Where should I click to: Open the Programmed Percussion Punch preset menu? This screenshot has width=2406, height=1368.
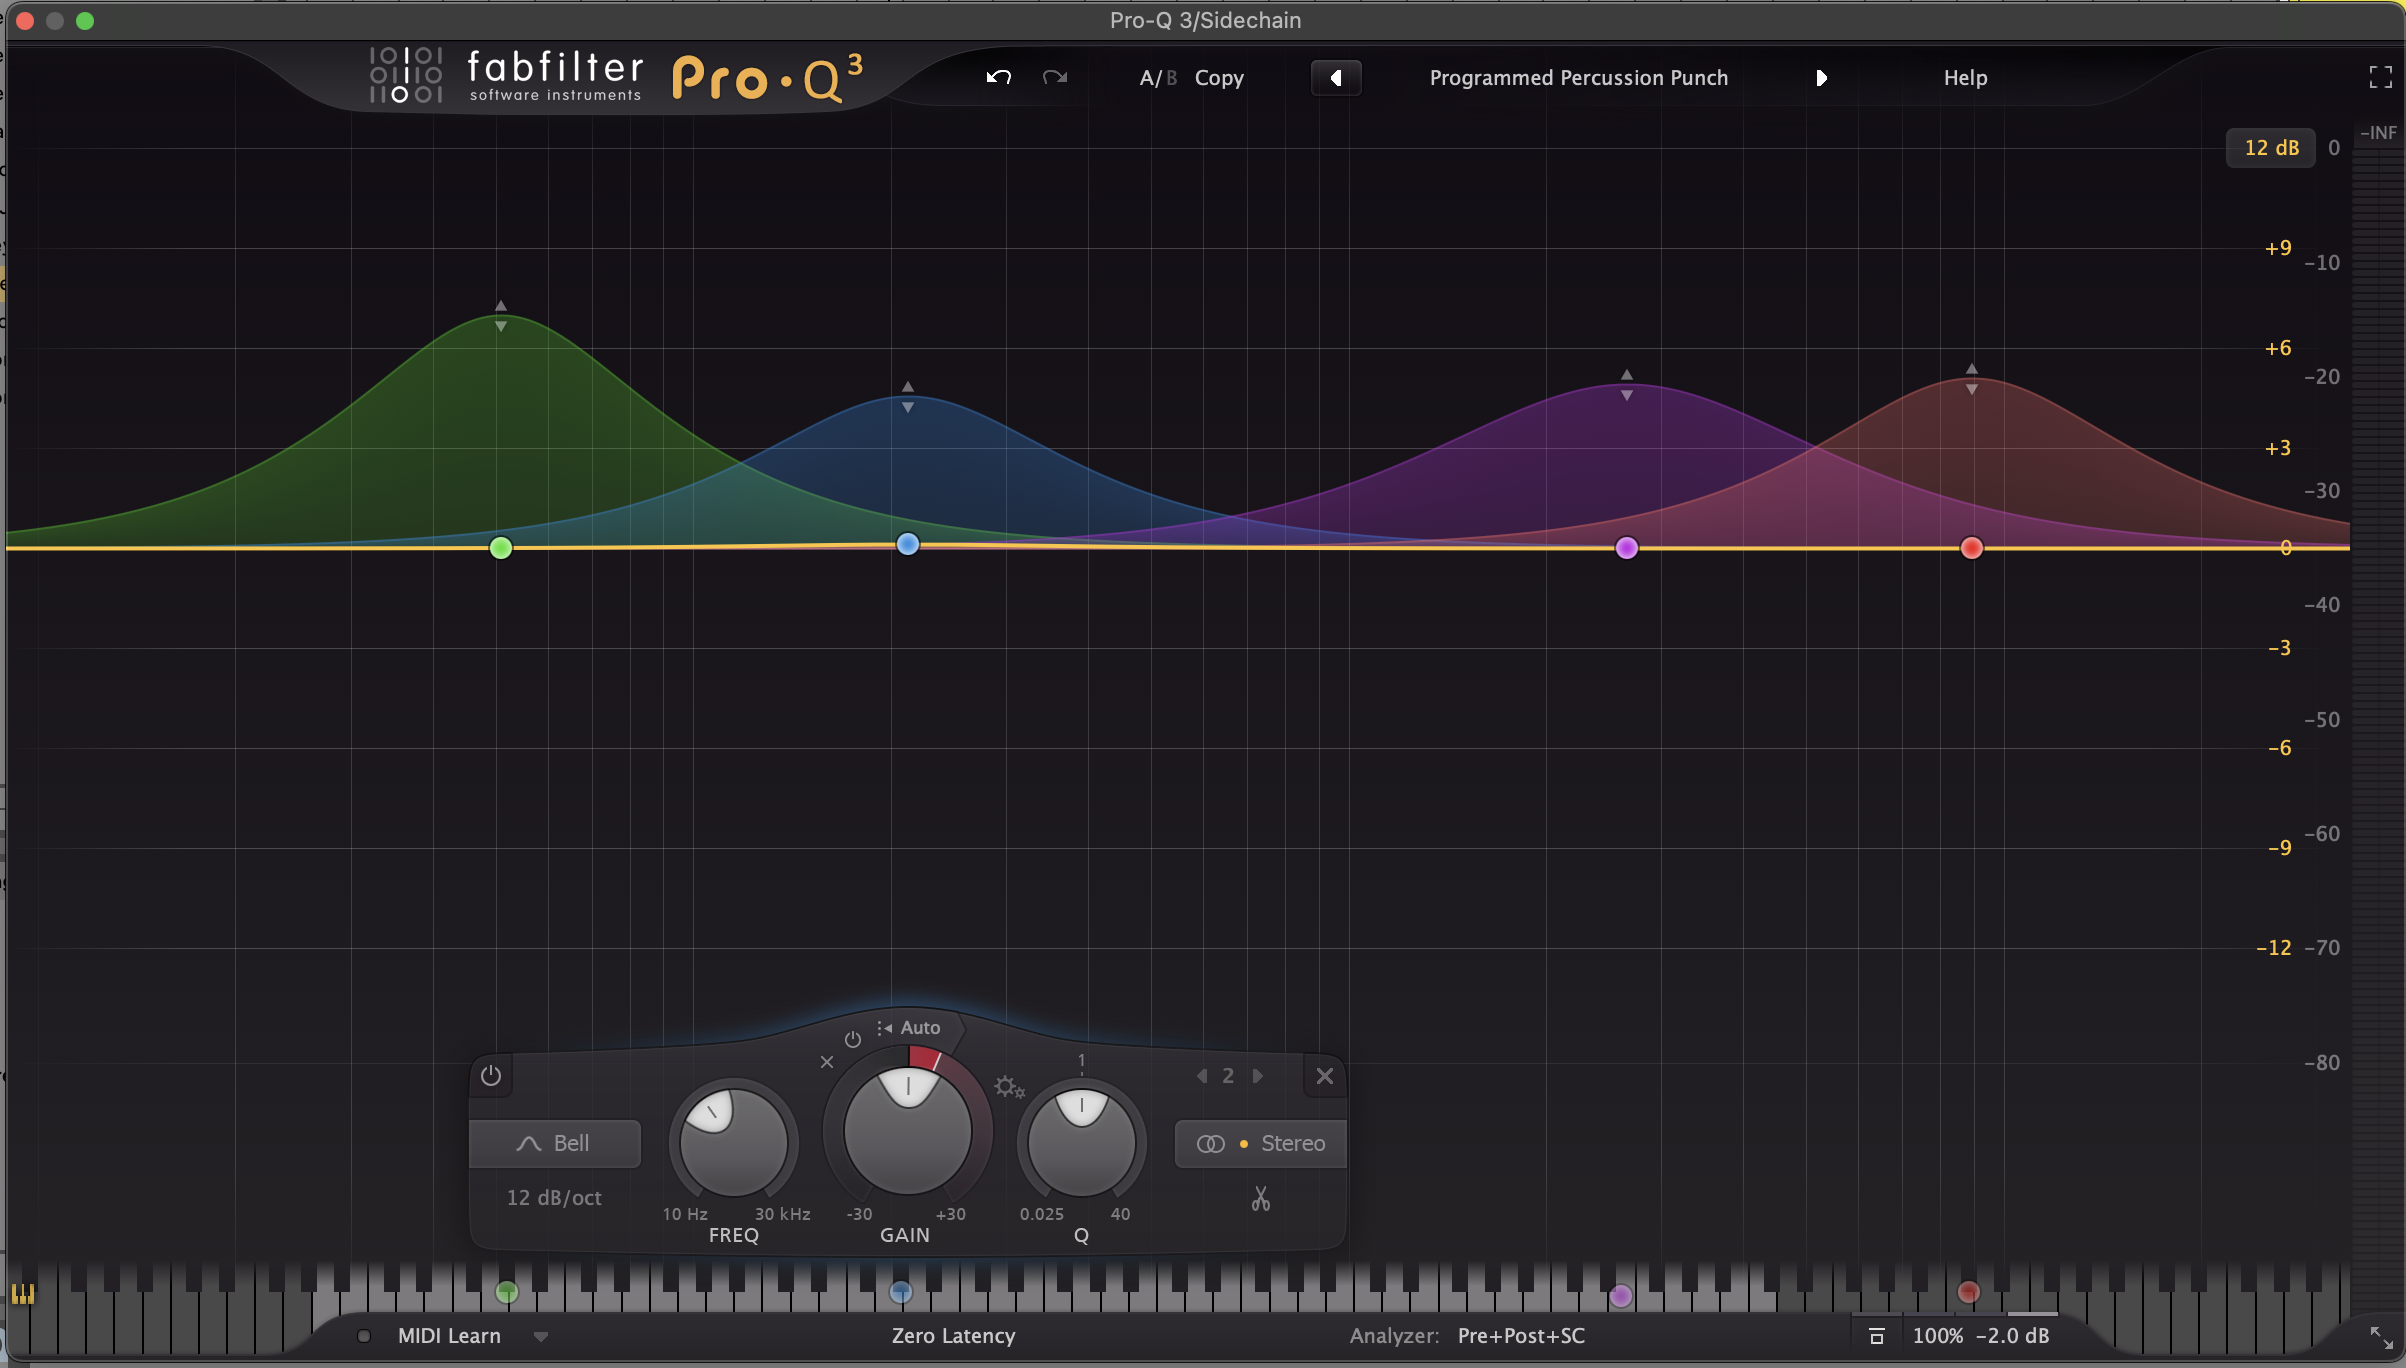(x=1578, y=77)
